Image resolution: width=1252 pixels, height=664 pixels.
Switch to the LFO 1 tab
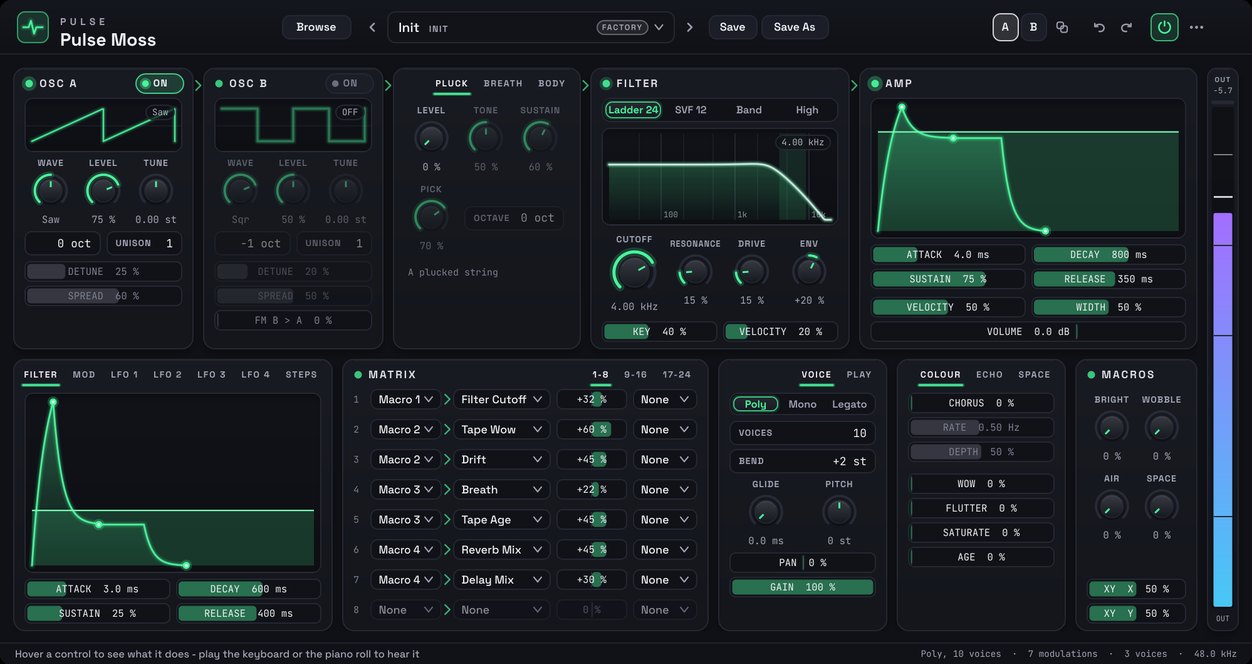pos(124,375)
